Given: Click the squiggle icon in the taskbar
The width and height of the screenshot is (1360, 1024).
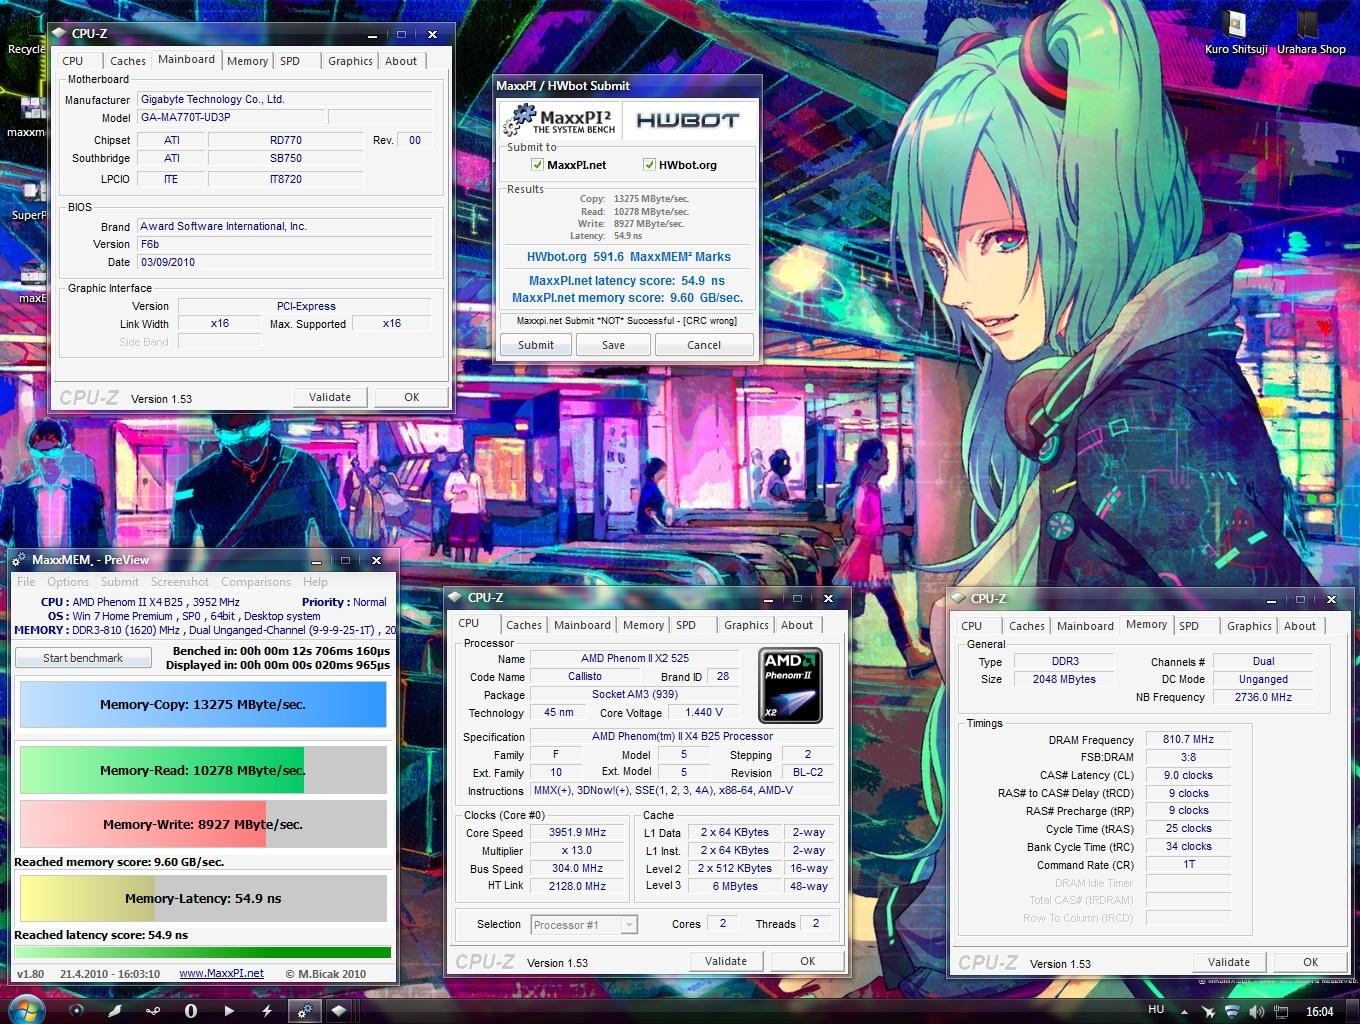Looking at the screenshot, I should (152, 1011).
